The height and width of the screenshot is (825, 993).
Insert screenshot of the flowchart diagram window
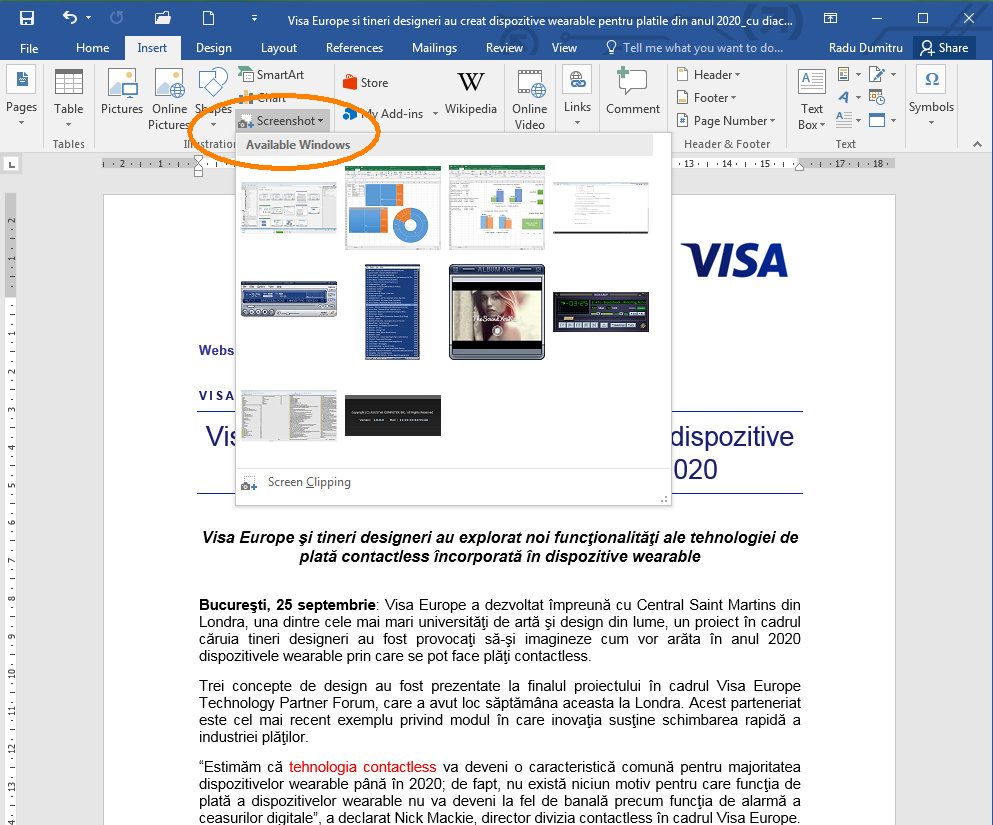pyautogui.click(x=289, y=208)
